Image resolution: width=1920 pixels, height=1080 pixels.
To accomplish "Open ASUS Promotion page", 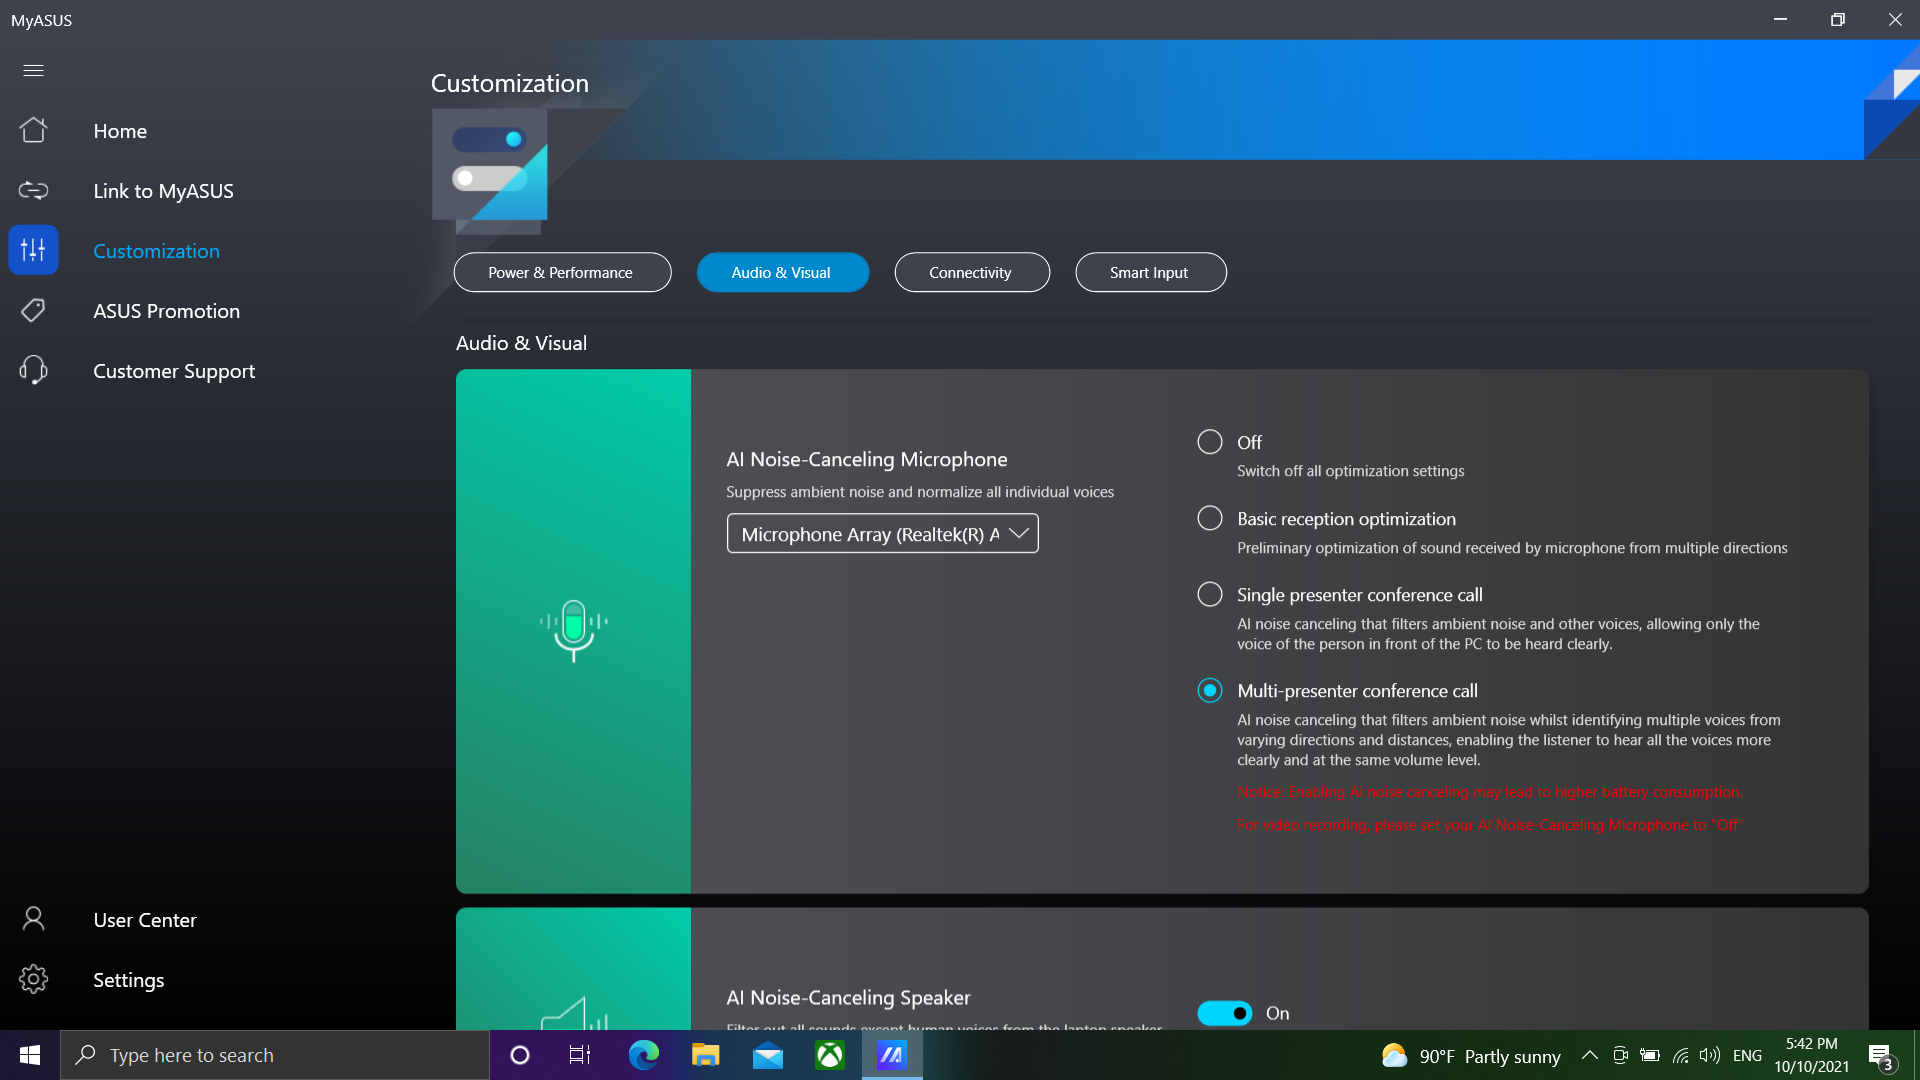I will [166, 311].
